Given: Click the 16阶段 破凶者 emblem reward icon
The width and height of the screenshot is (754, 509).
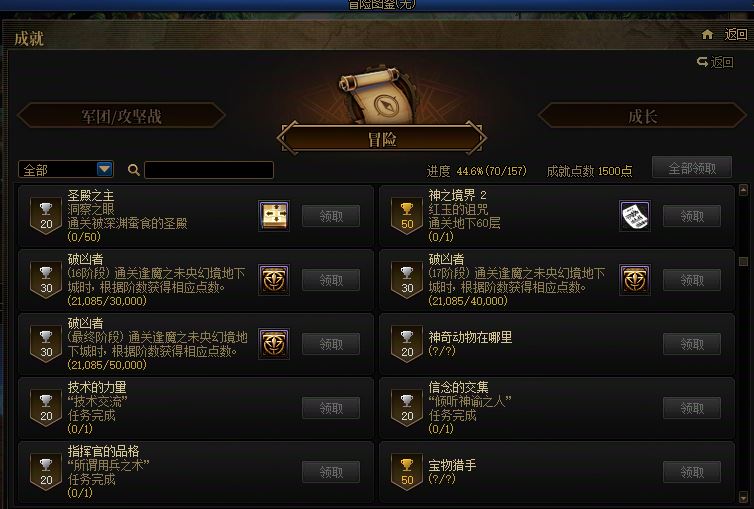Looking at the screenshot, I should pyautogui.click(x=274, y=280).
